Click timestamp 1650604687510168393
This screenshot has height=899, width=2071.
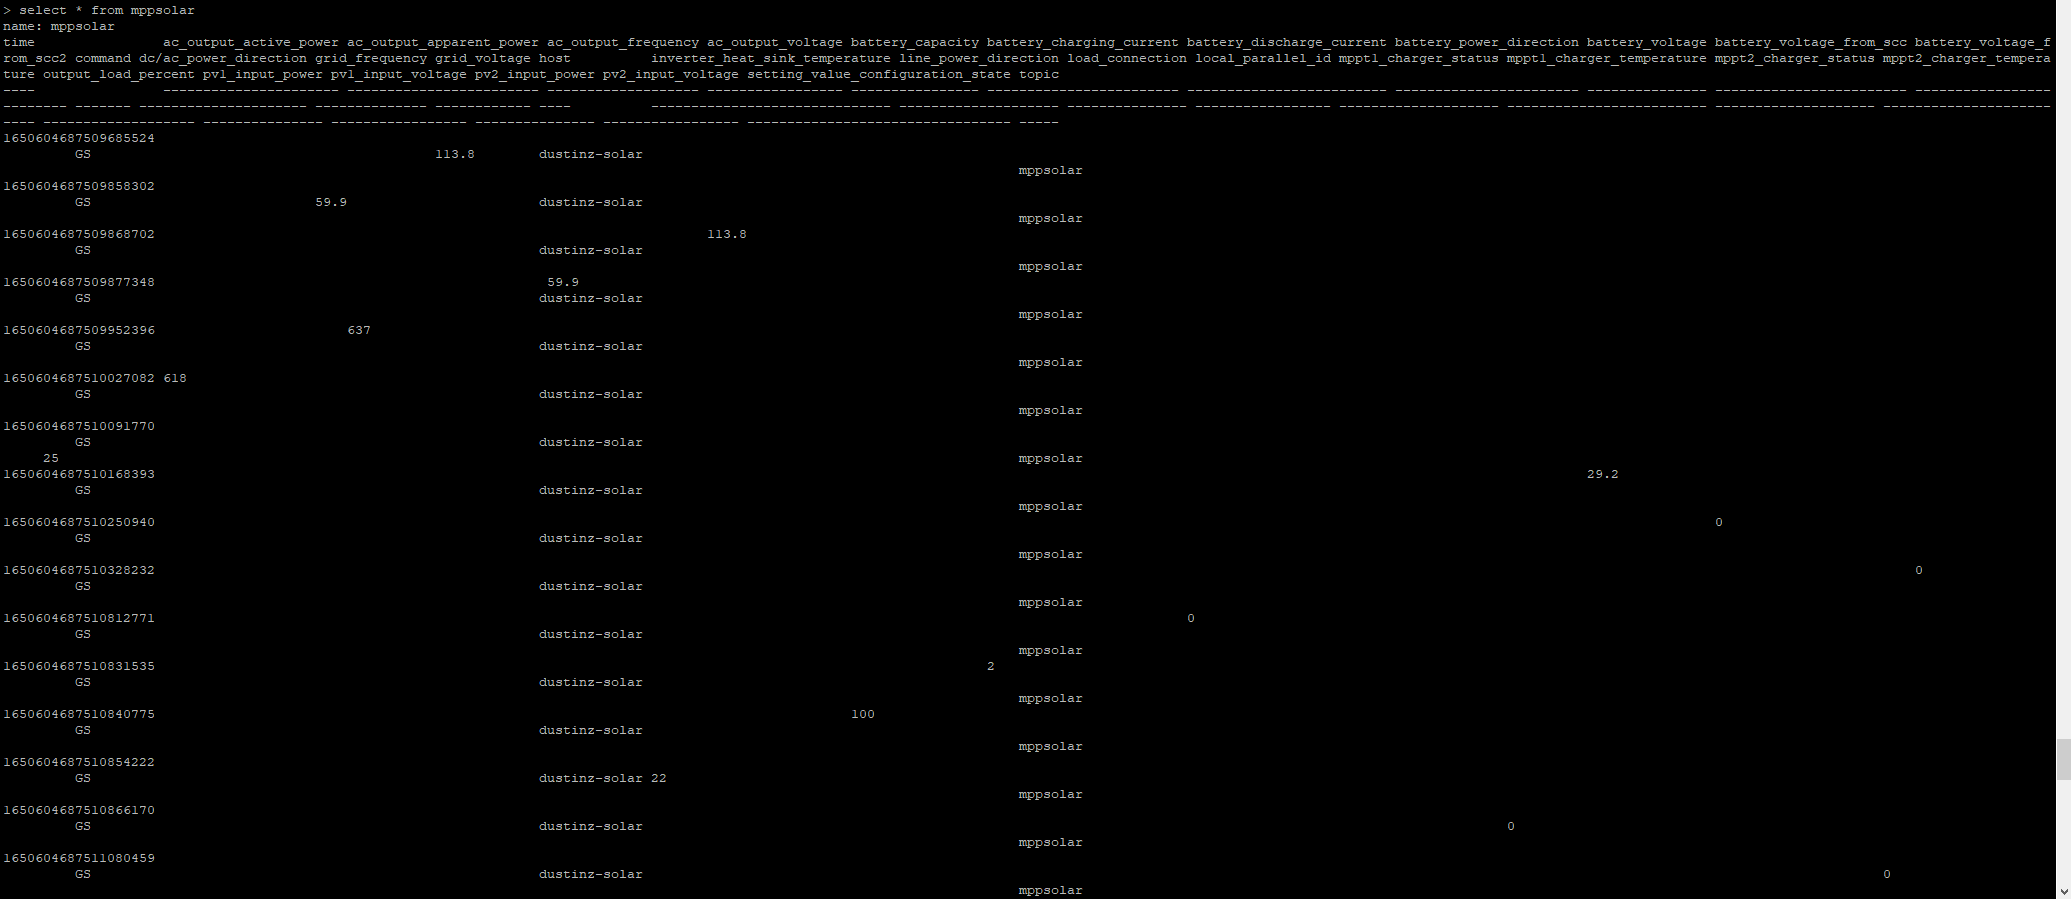[79, 474]
